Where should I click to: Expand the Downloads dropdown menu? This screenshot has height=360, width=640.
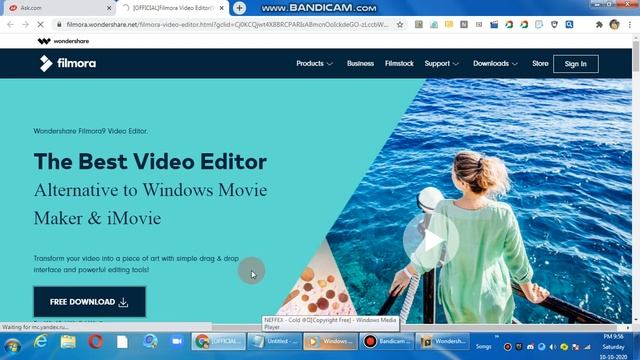[x=495, y=64]
